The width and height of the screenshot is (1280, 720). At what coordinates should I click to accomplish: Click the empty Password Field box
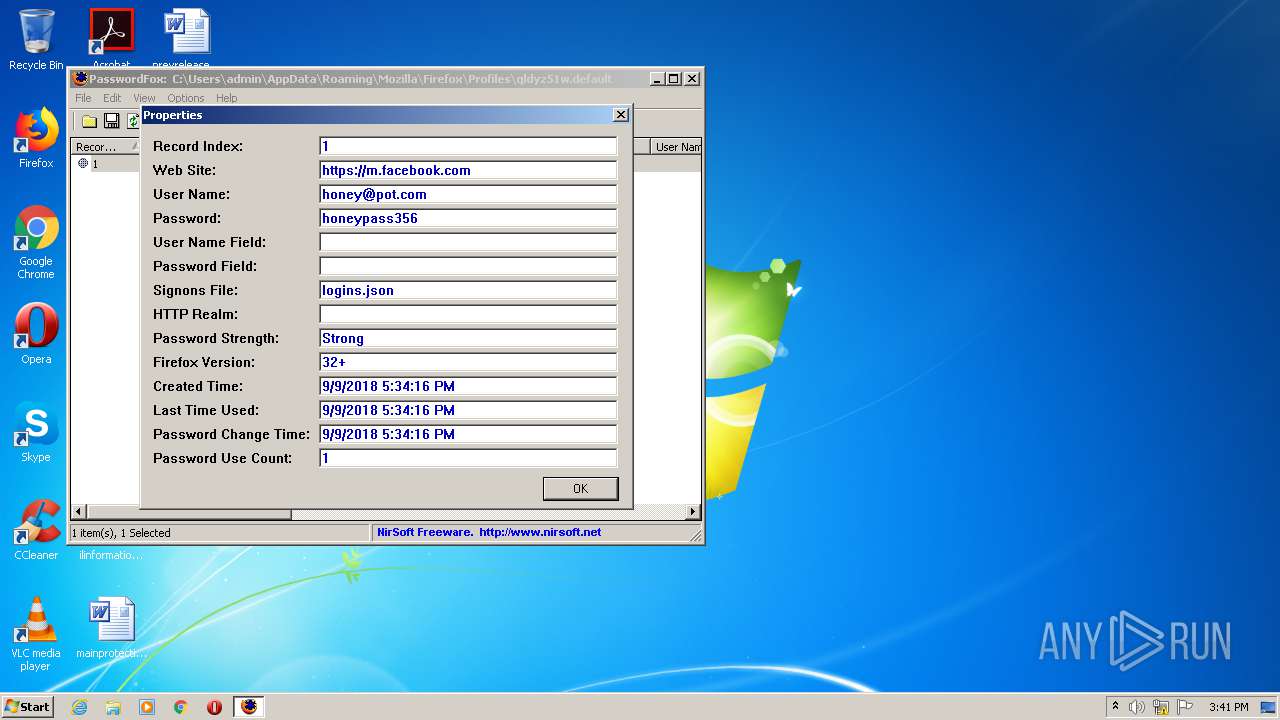[468, 266]
